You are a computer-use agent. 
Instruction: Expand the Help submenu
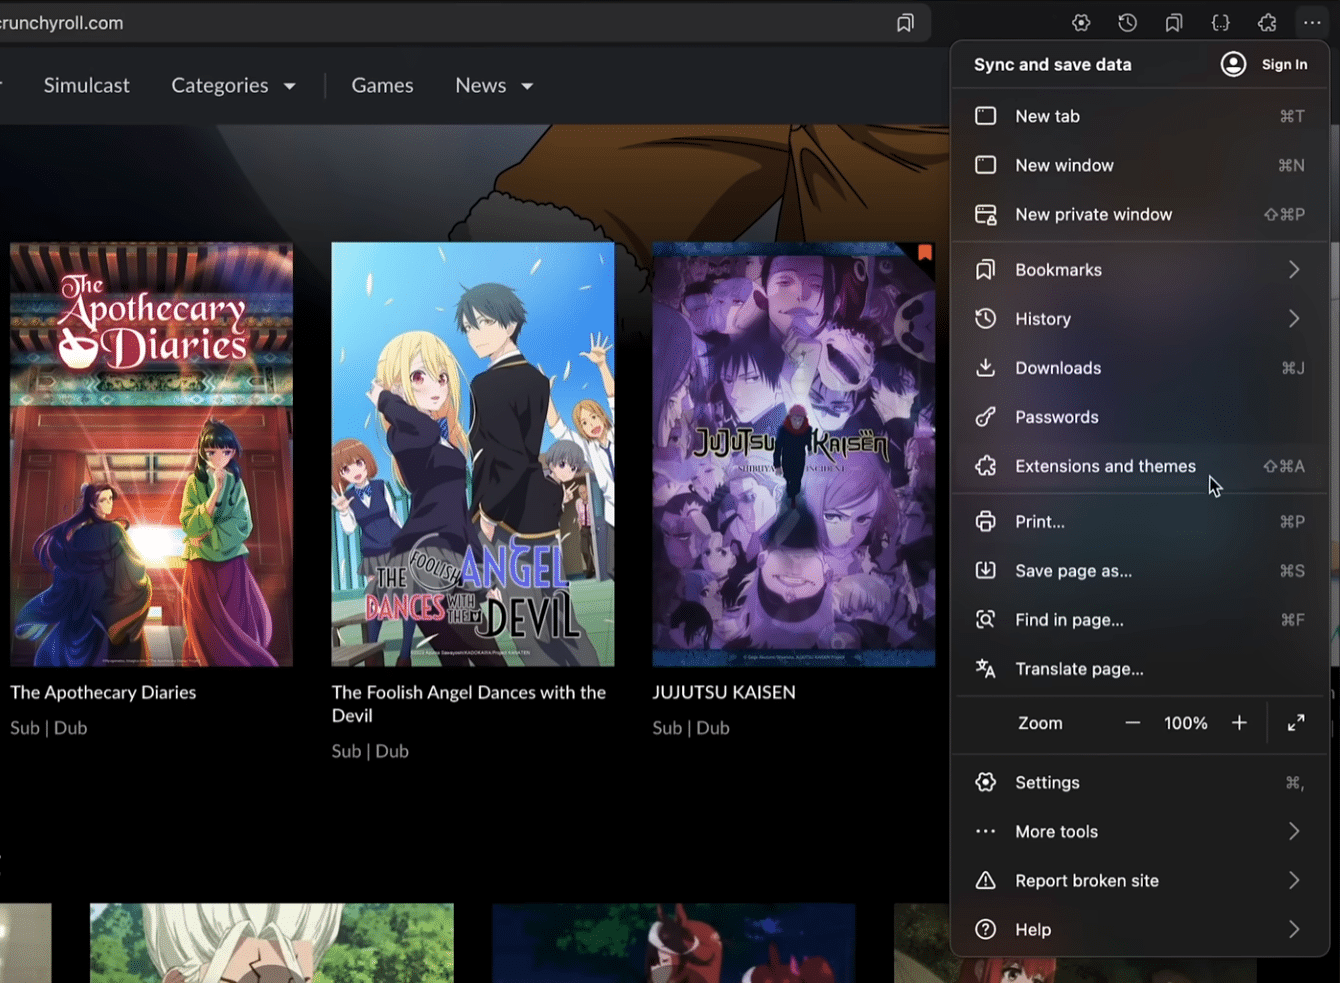point(1294,930)
